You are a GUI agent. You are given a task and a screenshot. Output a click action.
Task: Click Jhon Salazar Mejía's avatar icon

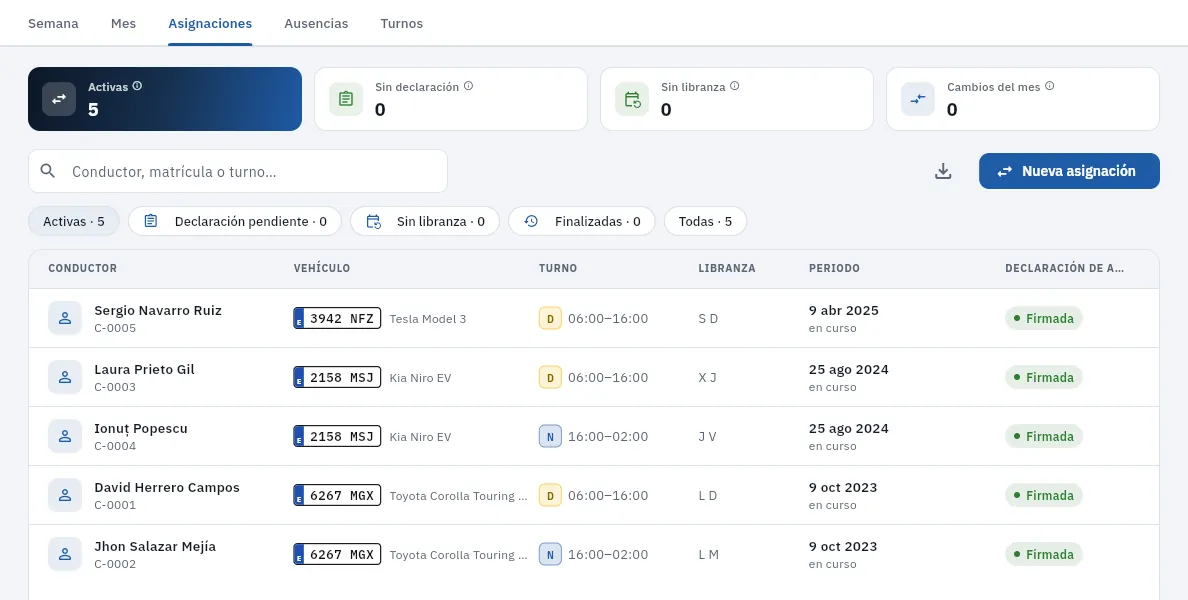coord(65,555)
